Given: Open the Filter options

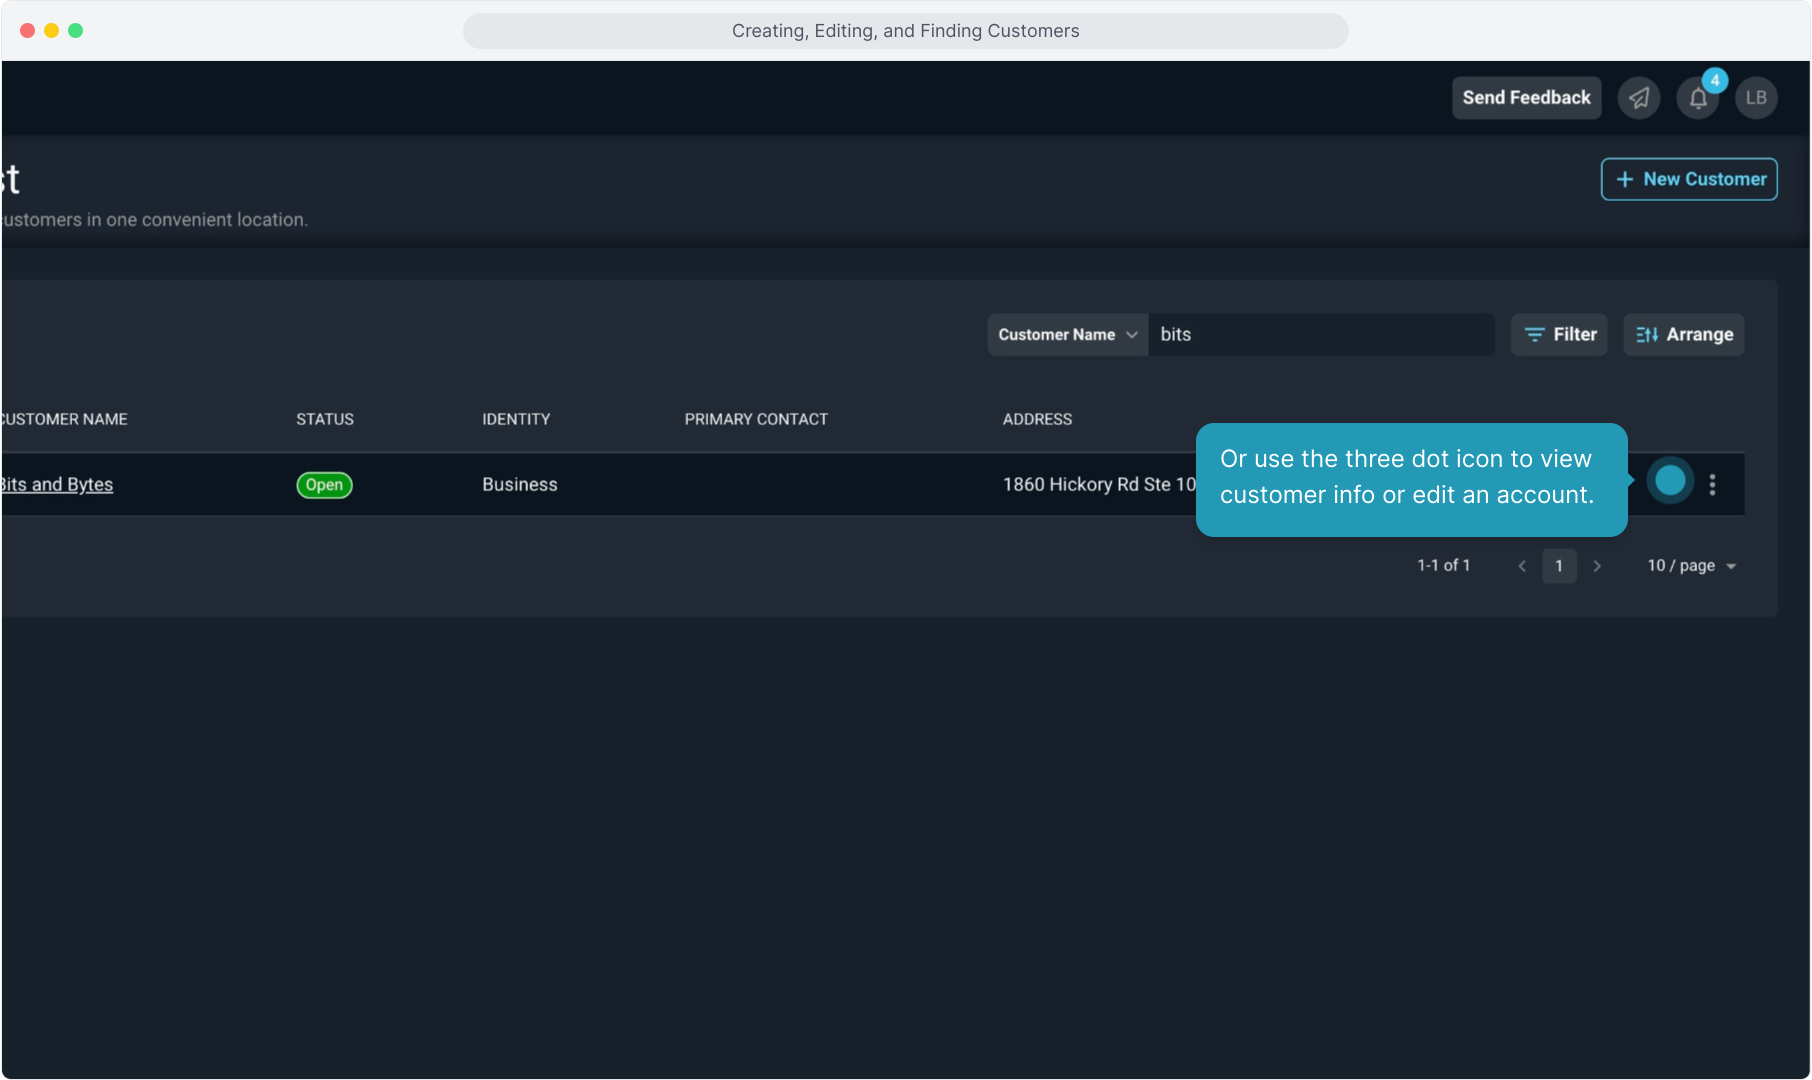Looking at the screenshot, I should [1558, 335].
